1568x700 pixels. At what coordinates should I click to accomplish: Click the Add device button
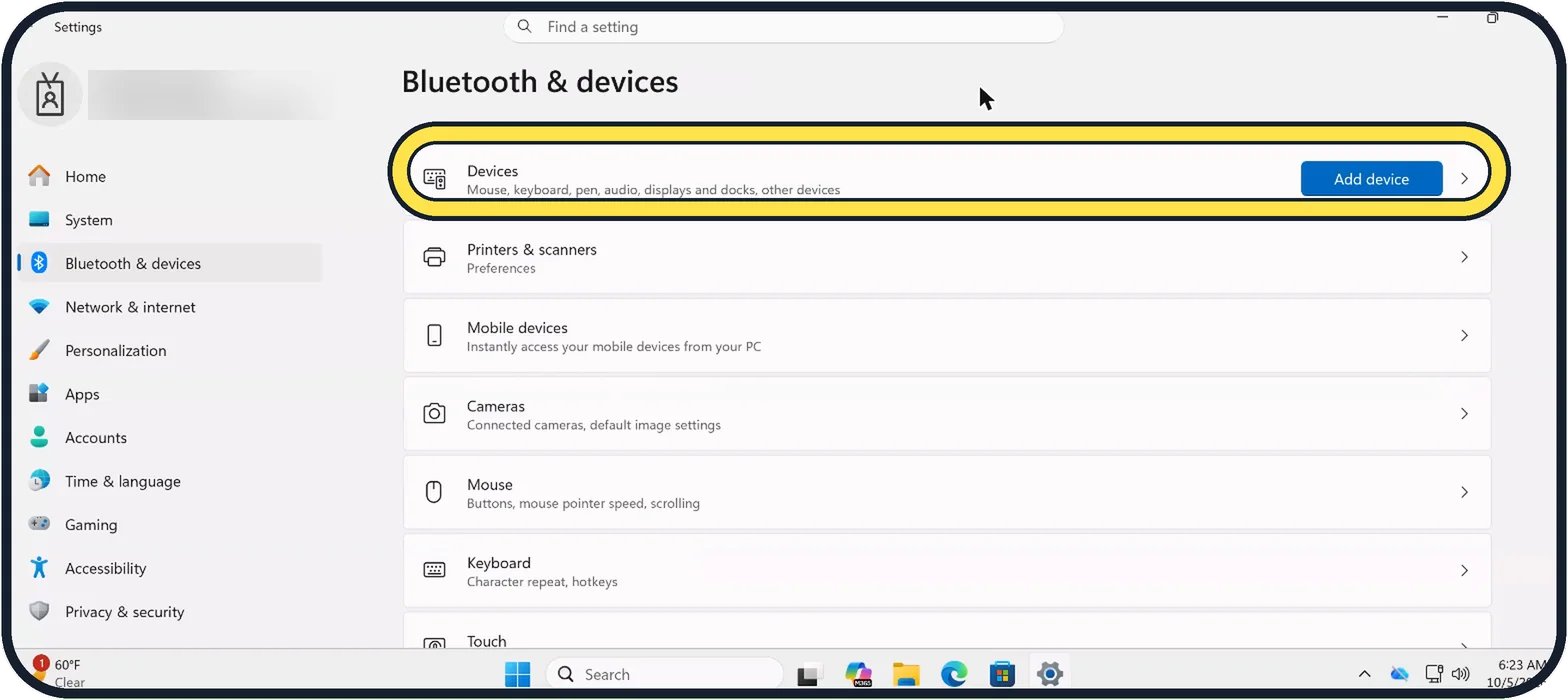(x=1371, y=179)
